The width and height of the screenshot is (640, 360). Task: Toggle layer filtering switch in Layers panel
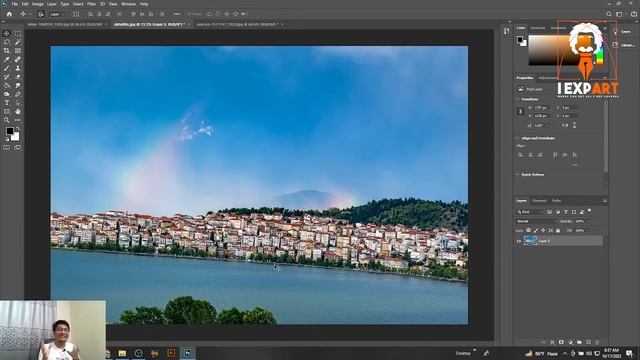(589, 211)
